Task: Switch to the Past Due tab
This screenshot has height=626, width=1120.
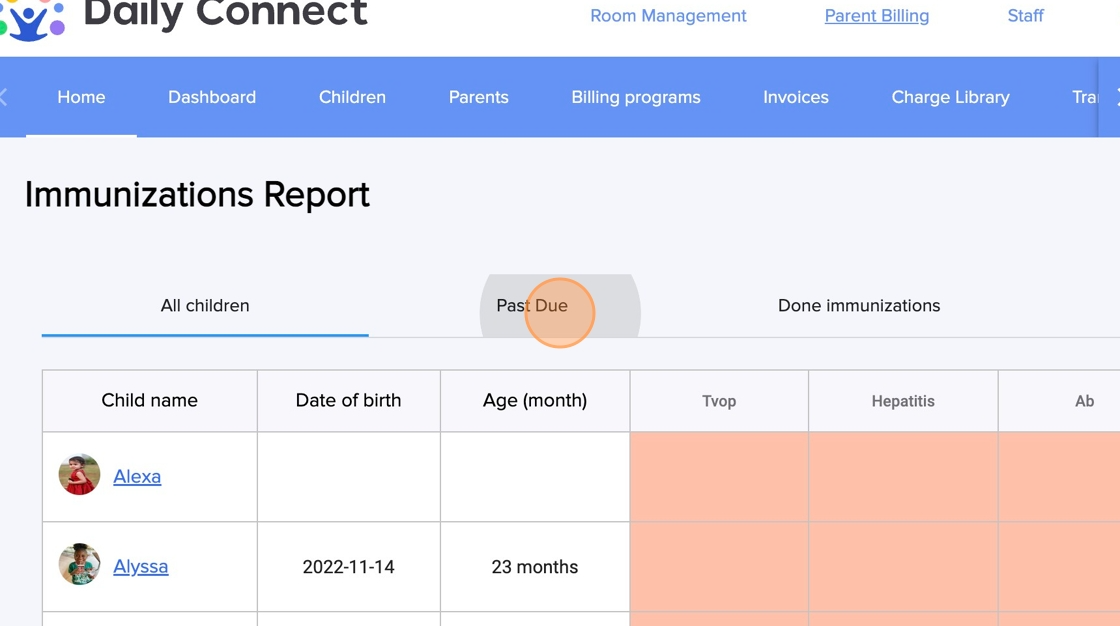Action: tap(532, 306)
